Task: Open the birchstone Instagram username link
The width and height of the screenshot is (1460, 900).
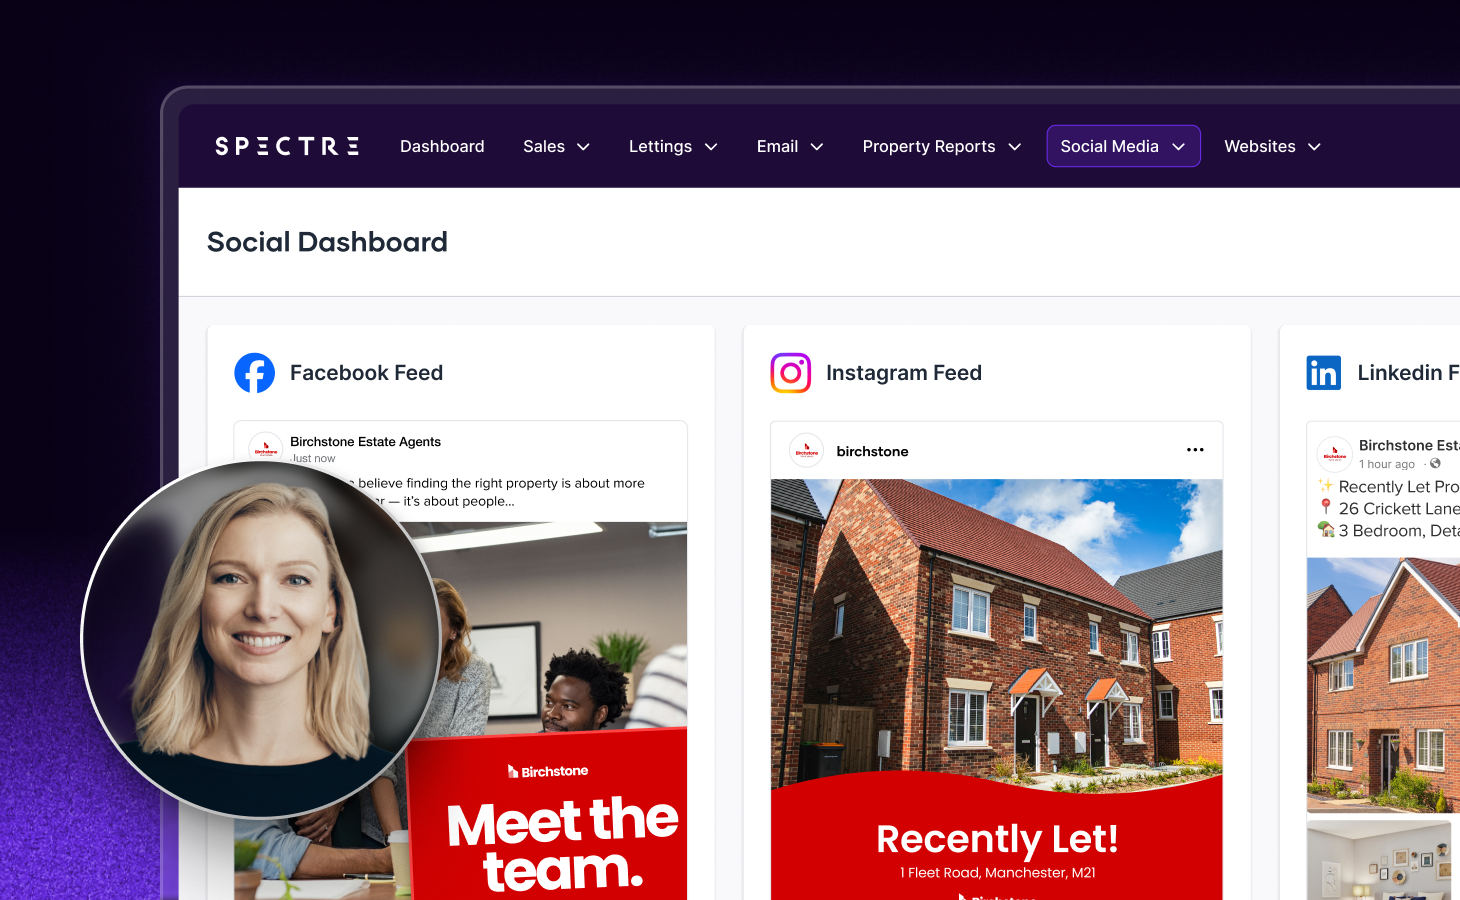Action: click(x=872, y=451)
